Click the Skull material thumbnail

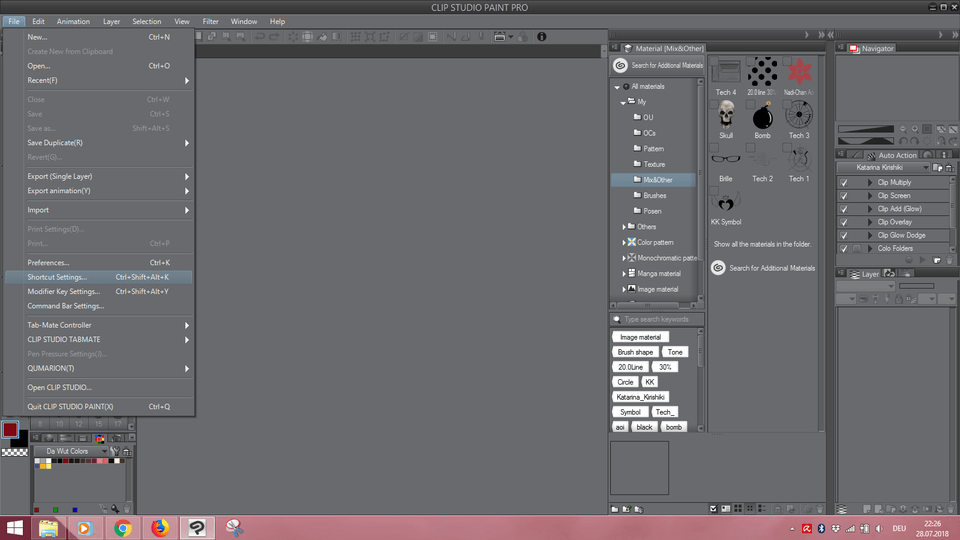pos(726,115)
